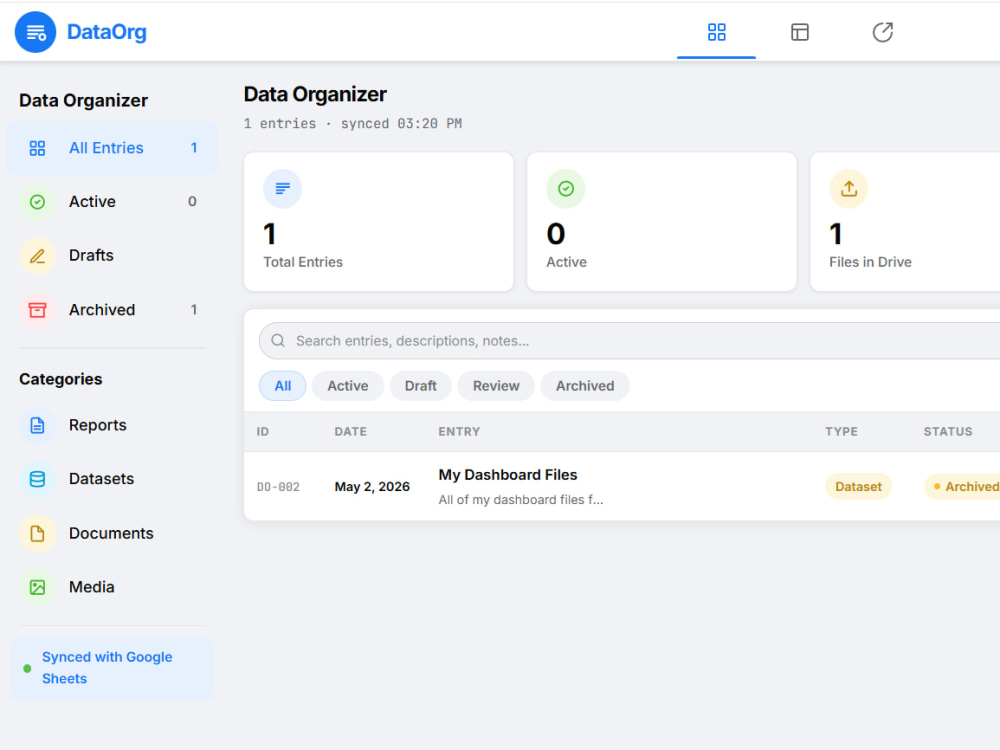Sort by the ENTRY column header

459,432
